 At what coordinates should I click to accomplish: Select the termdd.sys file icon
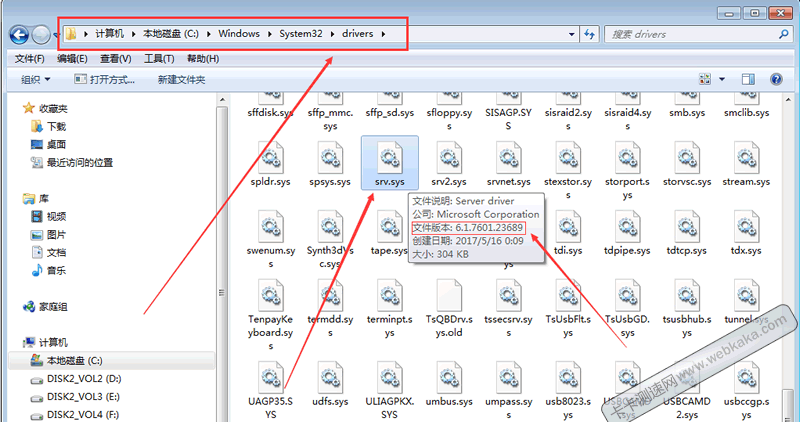[x=329, y=297]
